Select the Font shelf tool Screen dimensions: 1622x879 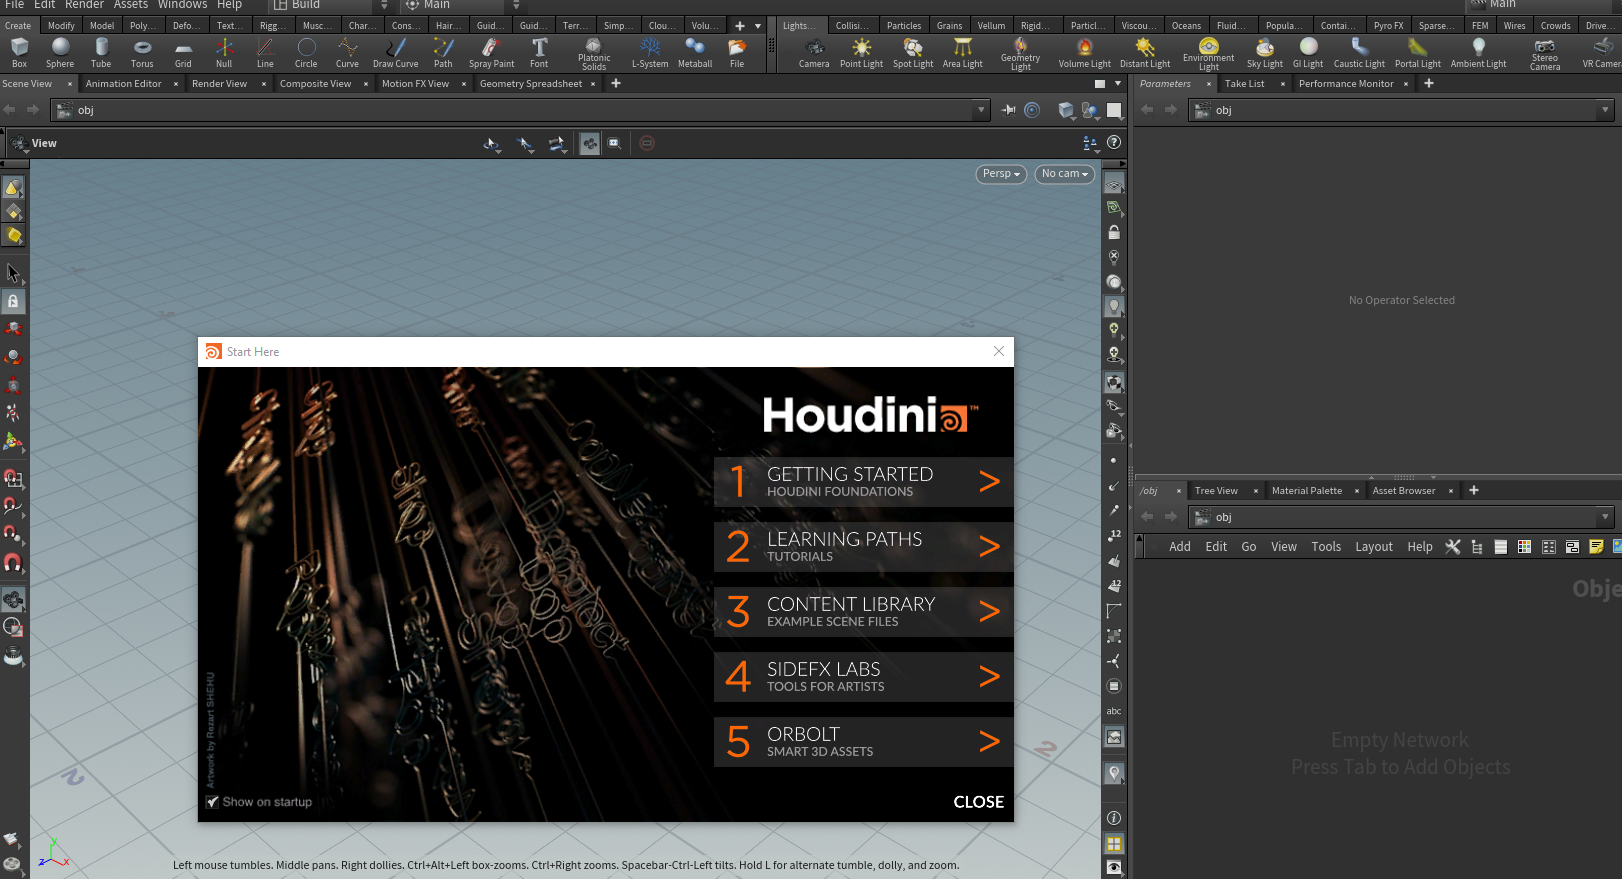click(539, 53)
